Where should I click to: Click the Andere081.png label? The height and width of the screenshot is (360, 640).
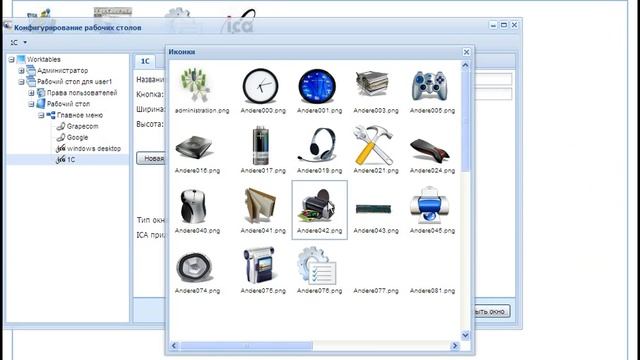432,291
